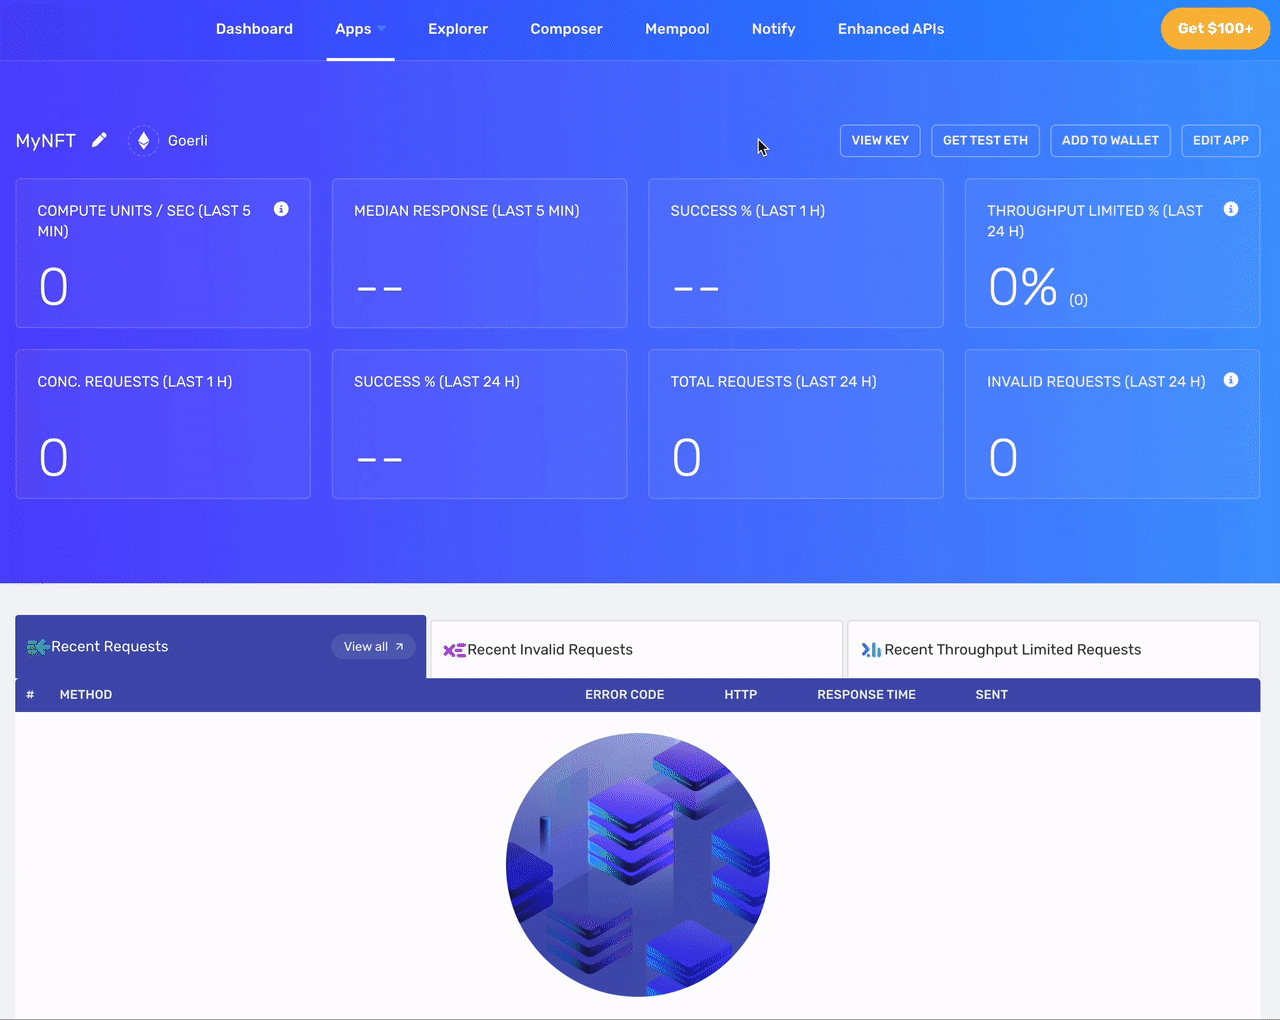Screen dimensions: 1280x1020
Task: Click the Throughput Limited % info icon
Action: [1231, 209]
